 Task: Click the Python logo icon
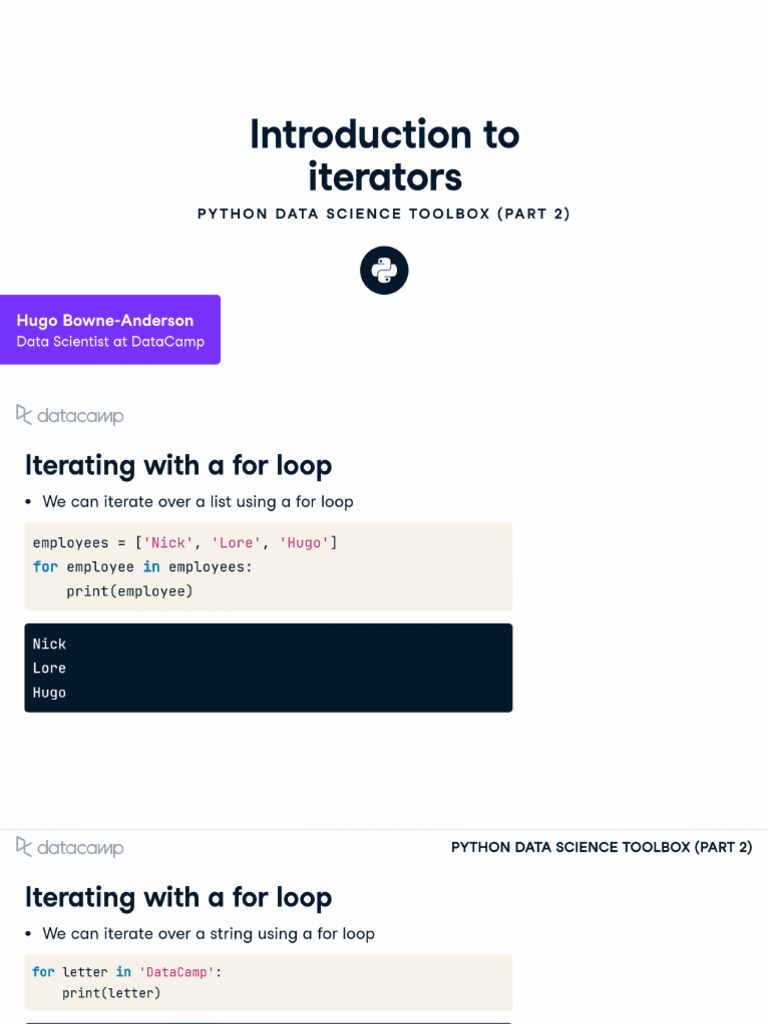pos(384,270)
